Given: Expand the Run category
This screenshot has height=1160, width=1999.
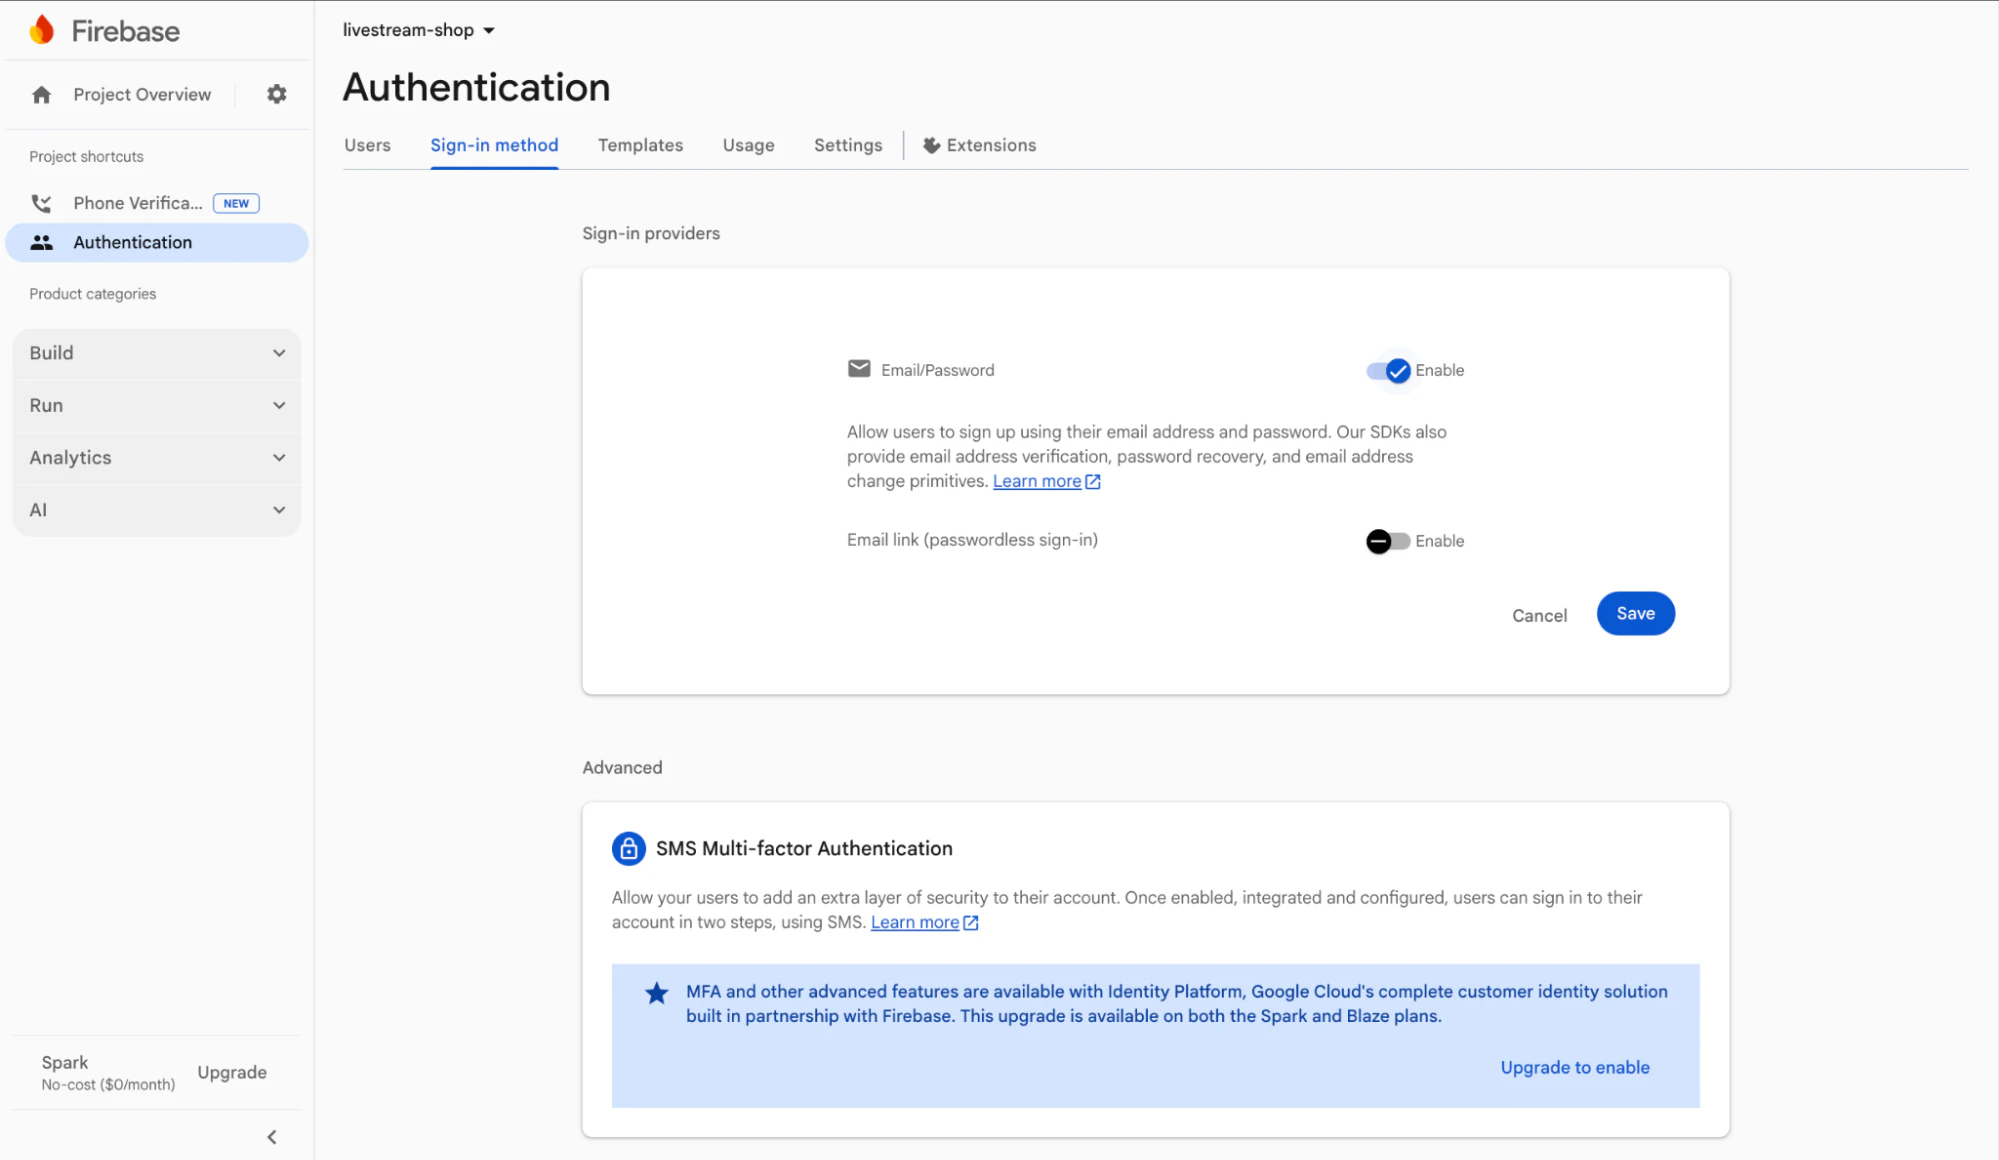Looking at the screenshot, I should [157, 405].
